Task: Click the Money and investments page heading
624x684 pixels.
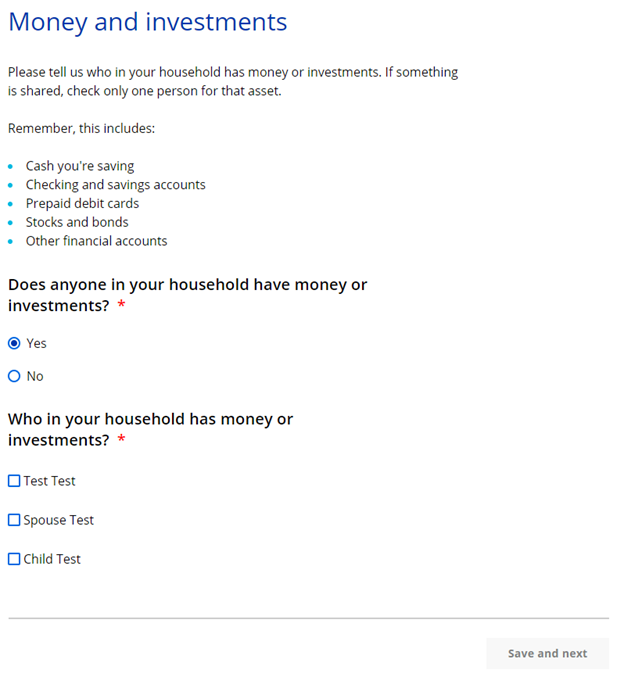Action: point(147,22)
